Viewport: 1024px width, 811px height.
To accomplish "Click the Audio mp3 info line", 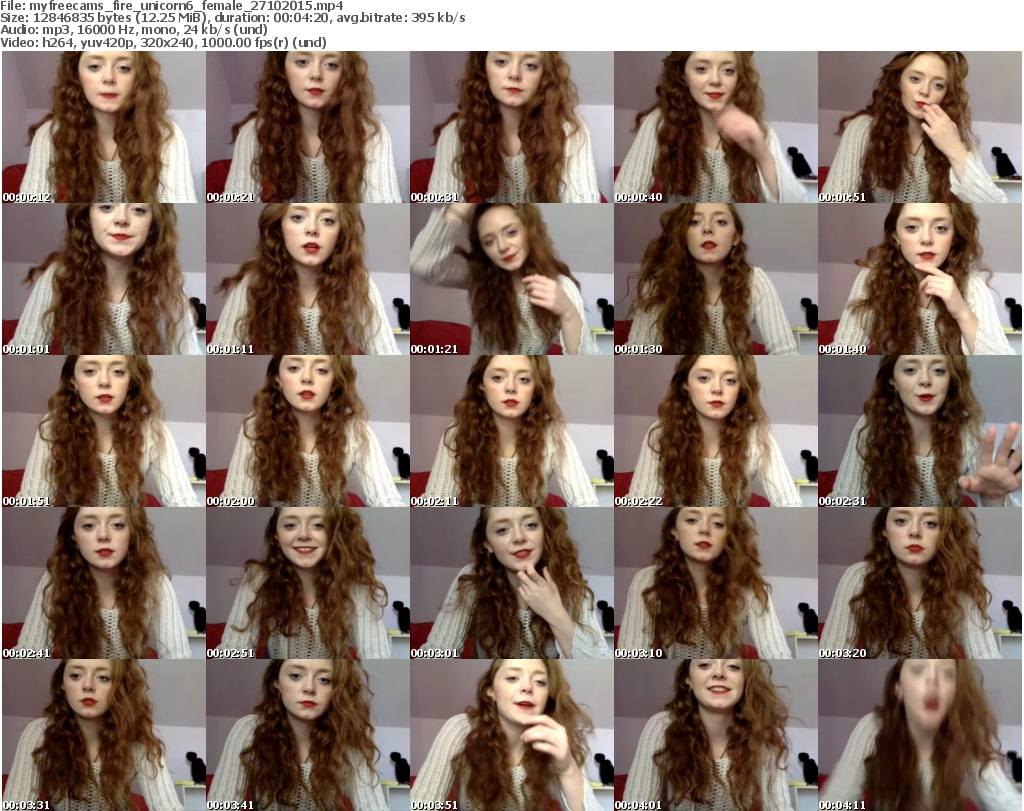I will [134, 30].
